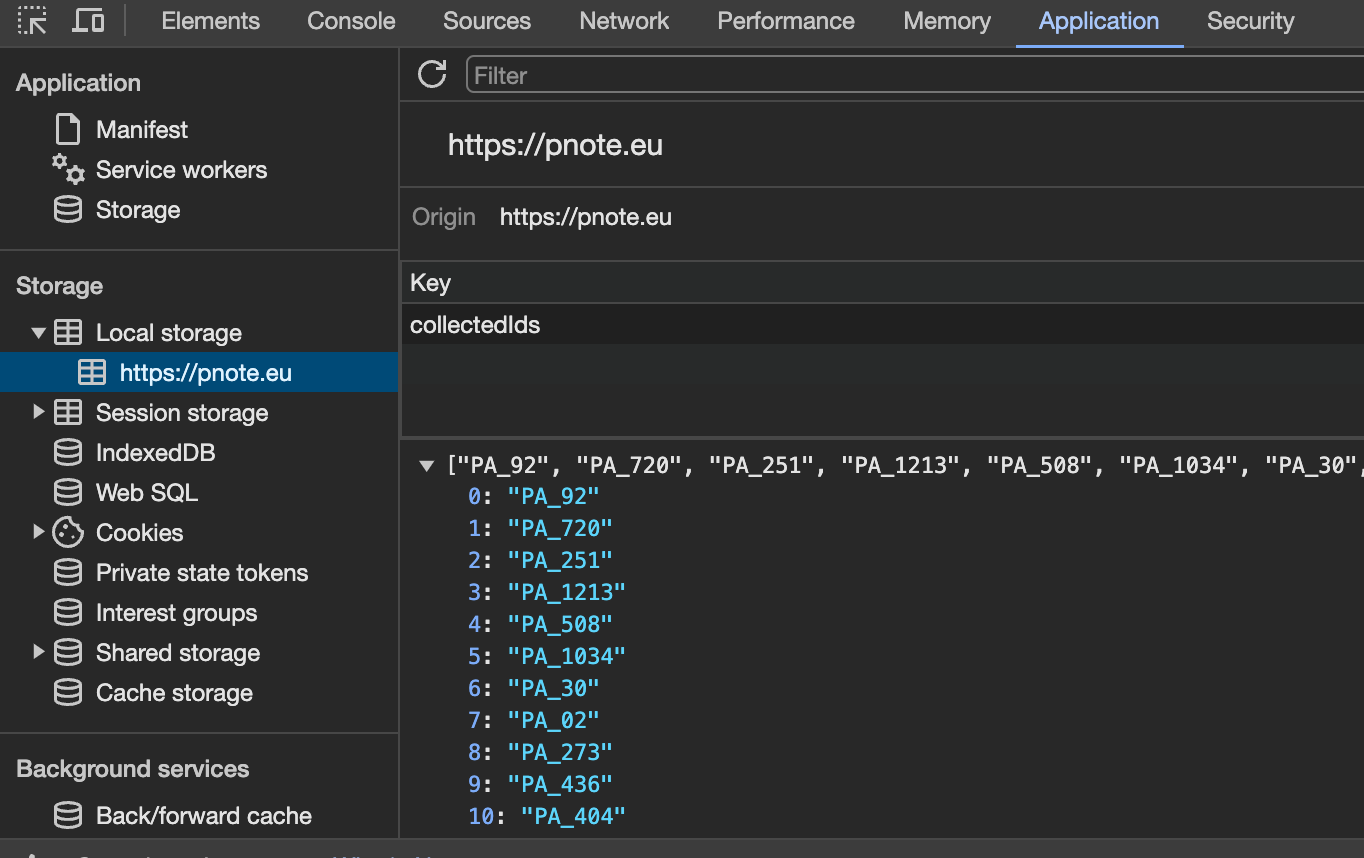Switch to the Network tab

[x=623, y=21]
